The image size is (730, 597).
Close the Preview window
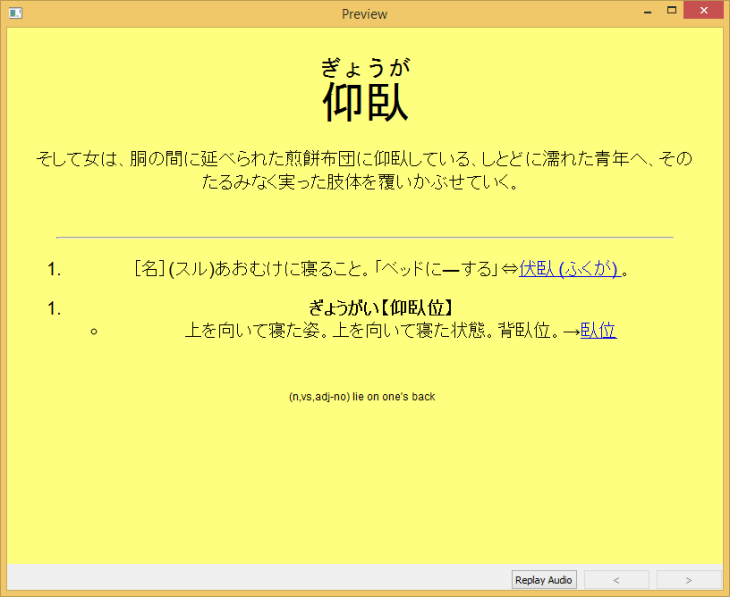pyautogui.click(x=704, y=11)
